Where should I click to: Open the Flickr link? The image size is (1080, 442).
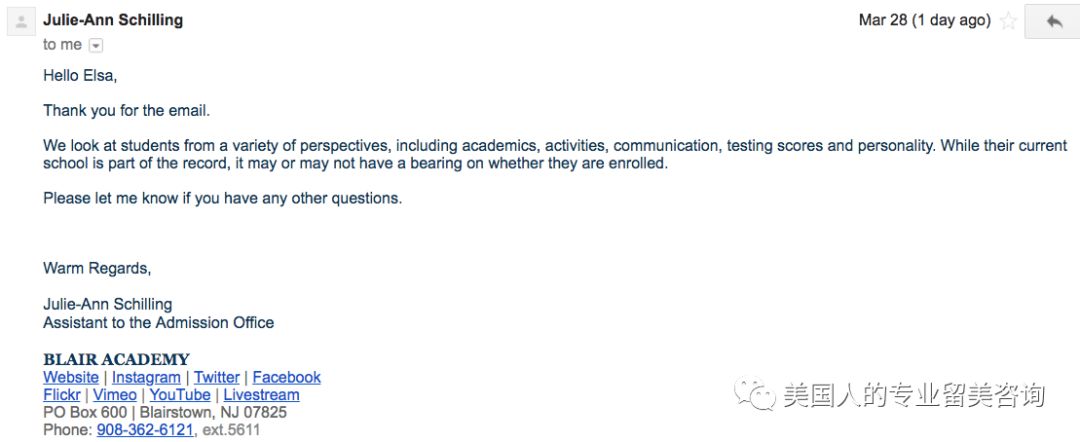(62, 395)
